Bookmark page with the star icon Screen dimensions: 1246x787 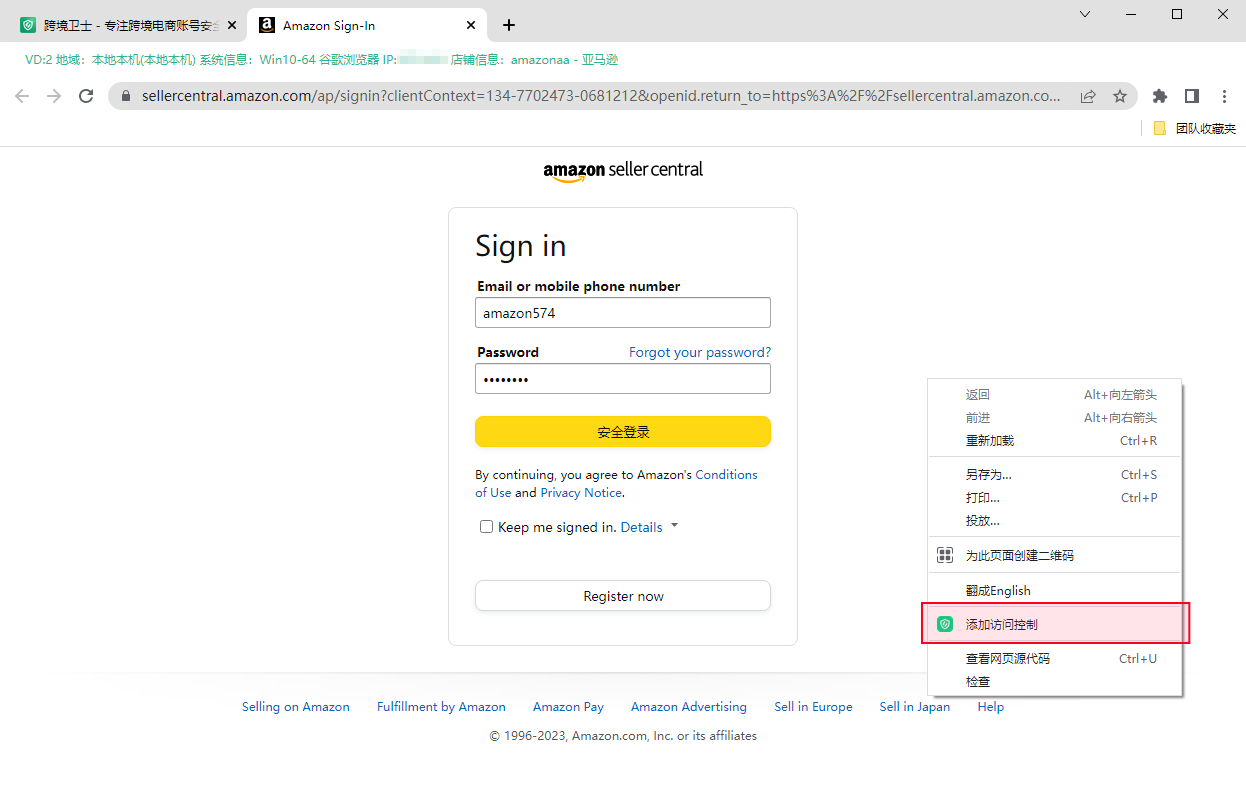point(1120,96)
